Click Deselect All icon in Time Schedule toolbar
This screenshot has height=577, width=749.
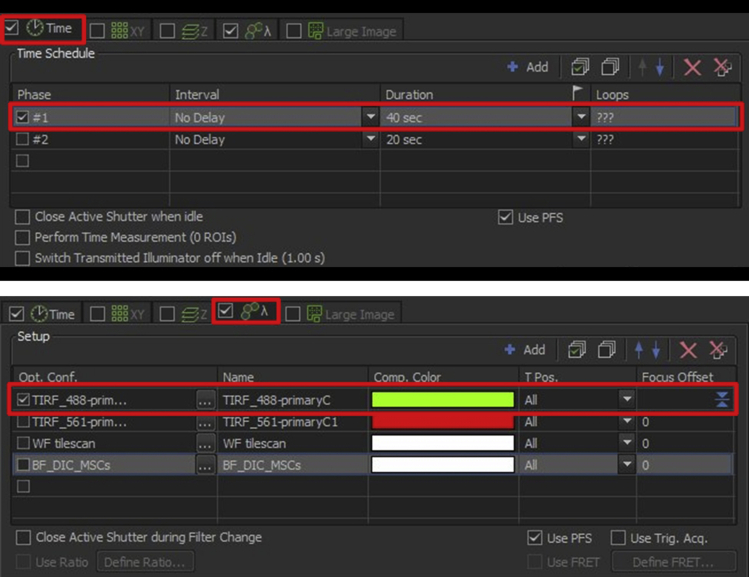point(609,67)
